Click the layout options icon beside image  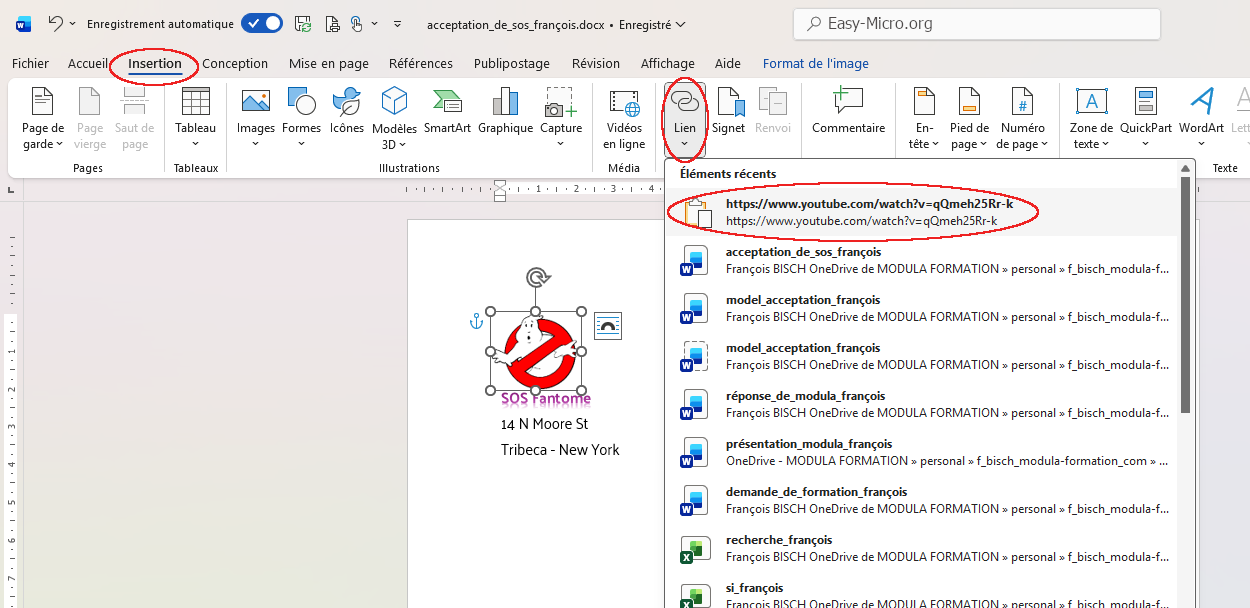(x=608, y=324)
